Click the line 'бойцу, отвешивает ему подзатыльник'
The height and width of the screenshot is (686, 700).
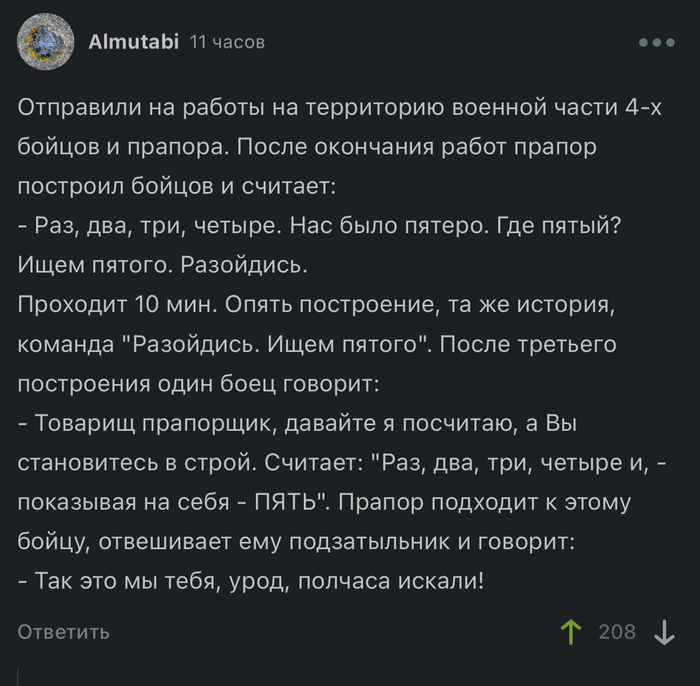[296, 541]
